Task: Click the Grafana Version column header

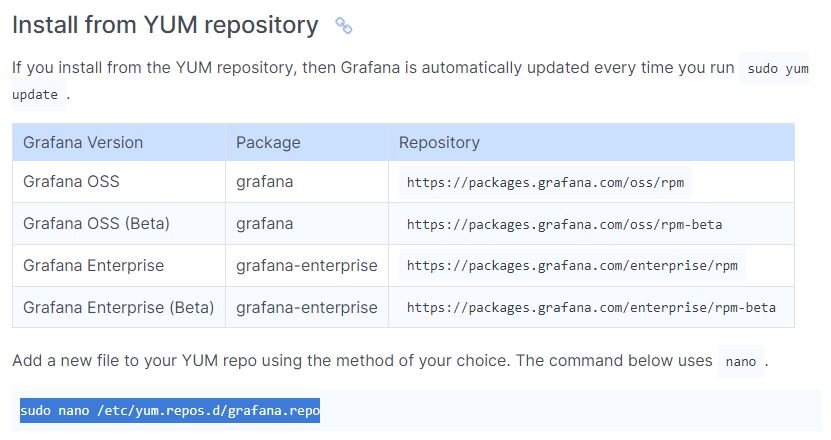Action: coord(83,142)
